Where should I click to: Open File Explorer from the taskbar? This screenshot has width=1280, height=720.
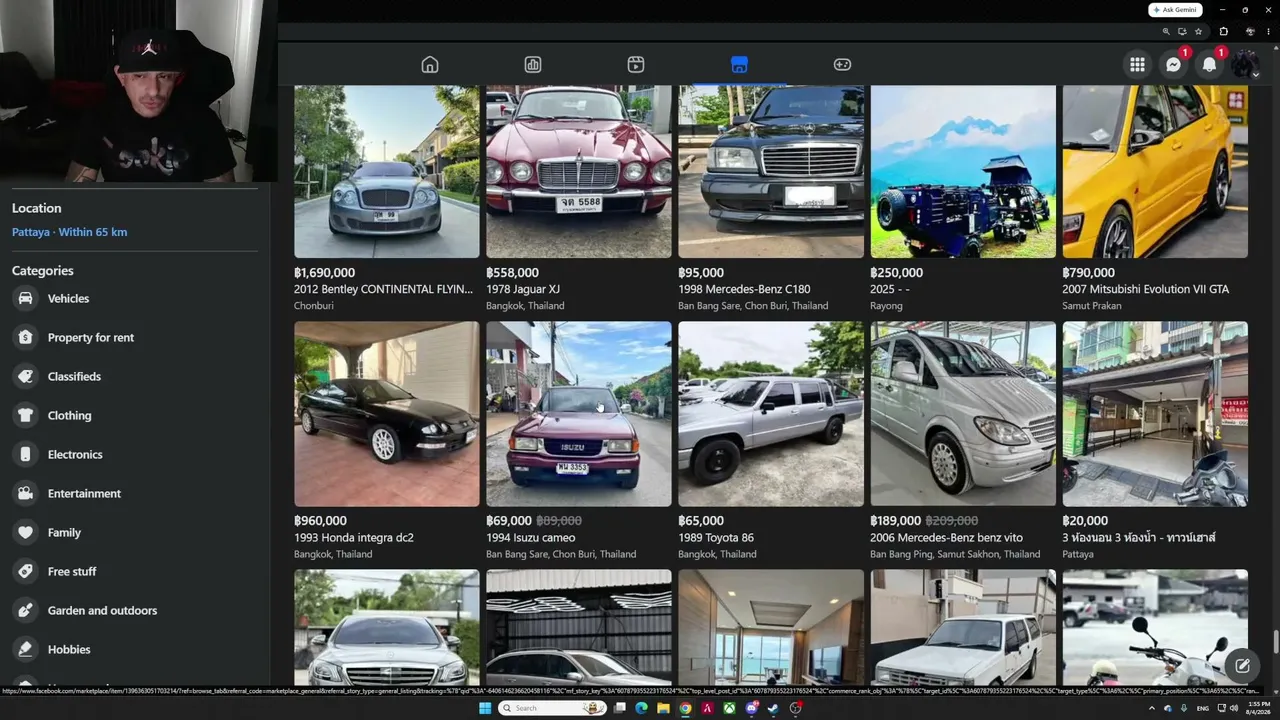[663, 708]
